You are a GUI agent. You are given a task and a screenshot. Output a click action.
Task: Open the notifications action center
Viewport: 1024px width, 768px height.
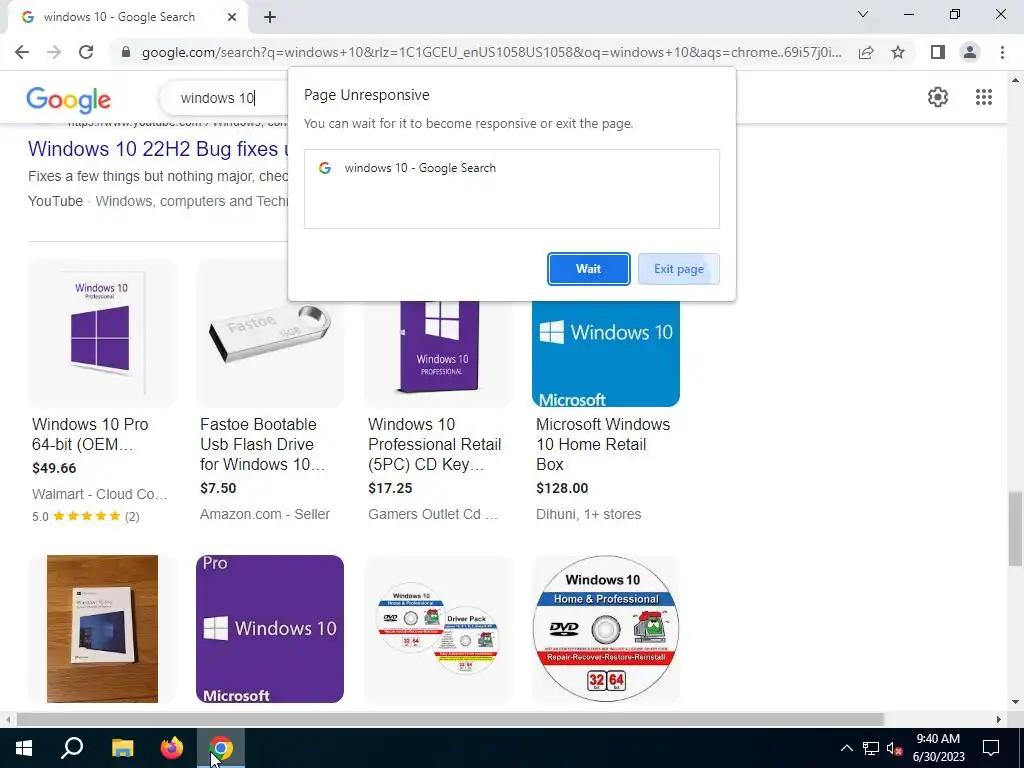[991, 748]
